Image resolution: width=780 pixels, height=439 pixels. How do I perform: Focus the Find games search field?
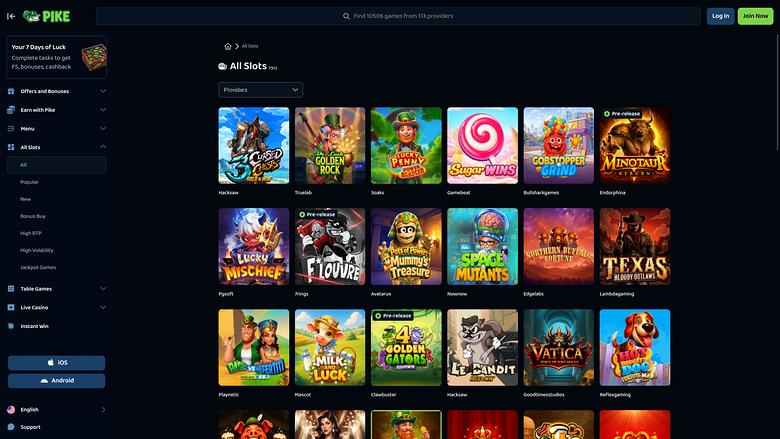pos(398,16)
